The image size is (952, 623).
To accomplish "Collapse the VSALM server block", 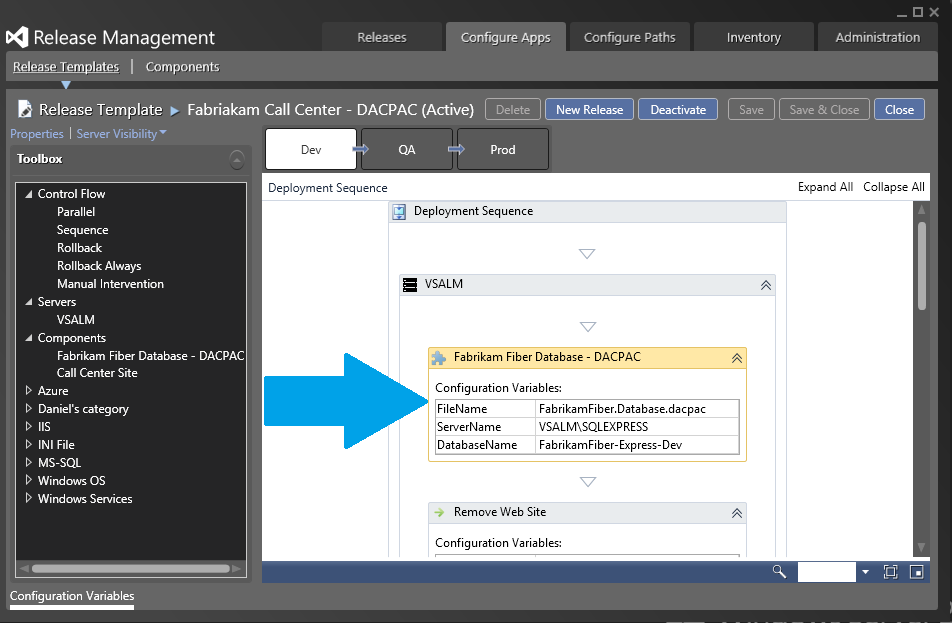I will point(766,285).
